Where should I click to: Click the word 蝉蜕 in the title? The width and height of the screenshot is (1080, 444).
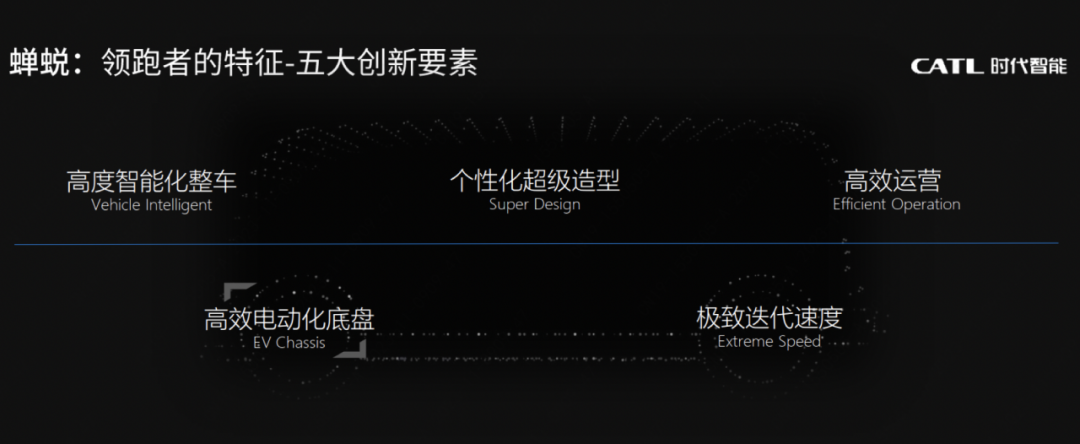tap(38, 63)
